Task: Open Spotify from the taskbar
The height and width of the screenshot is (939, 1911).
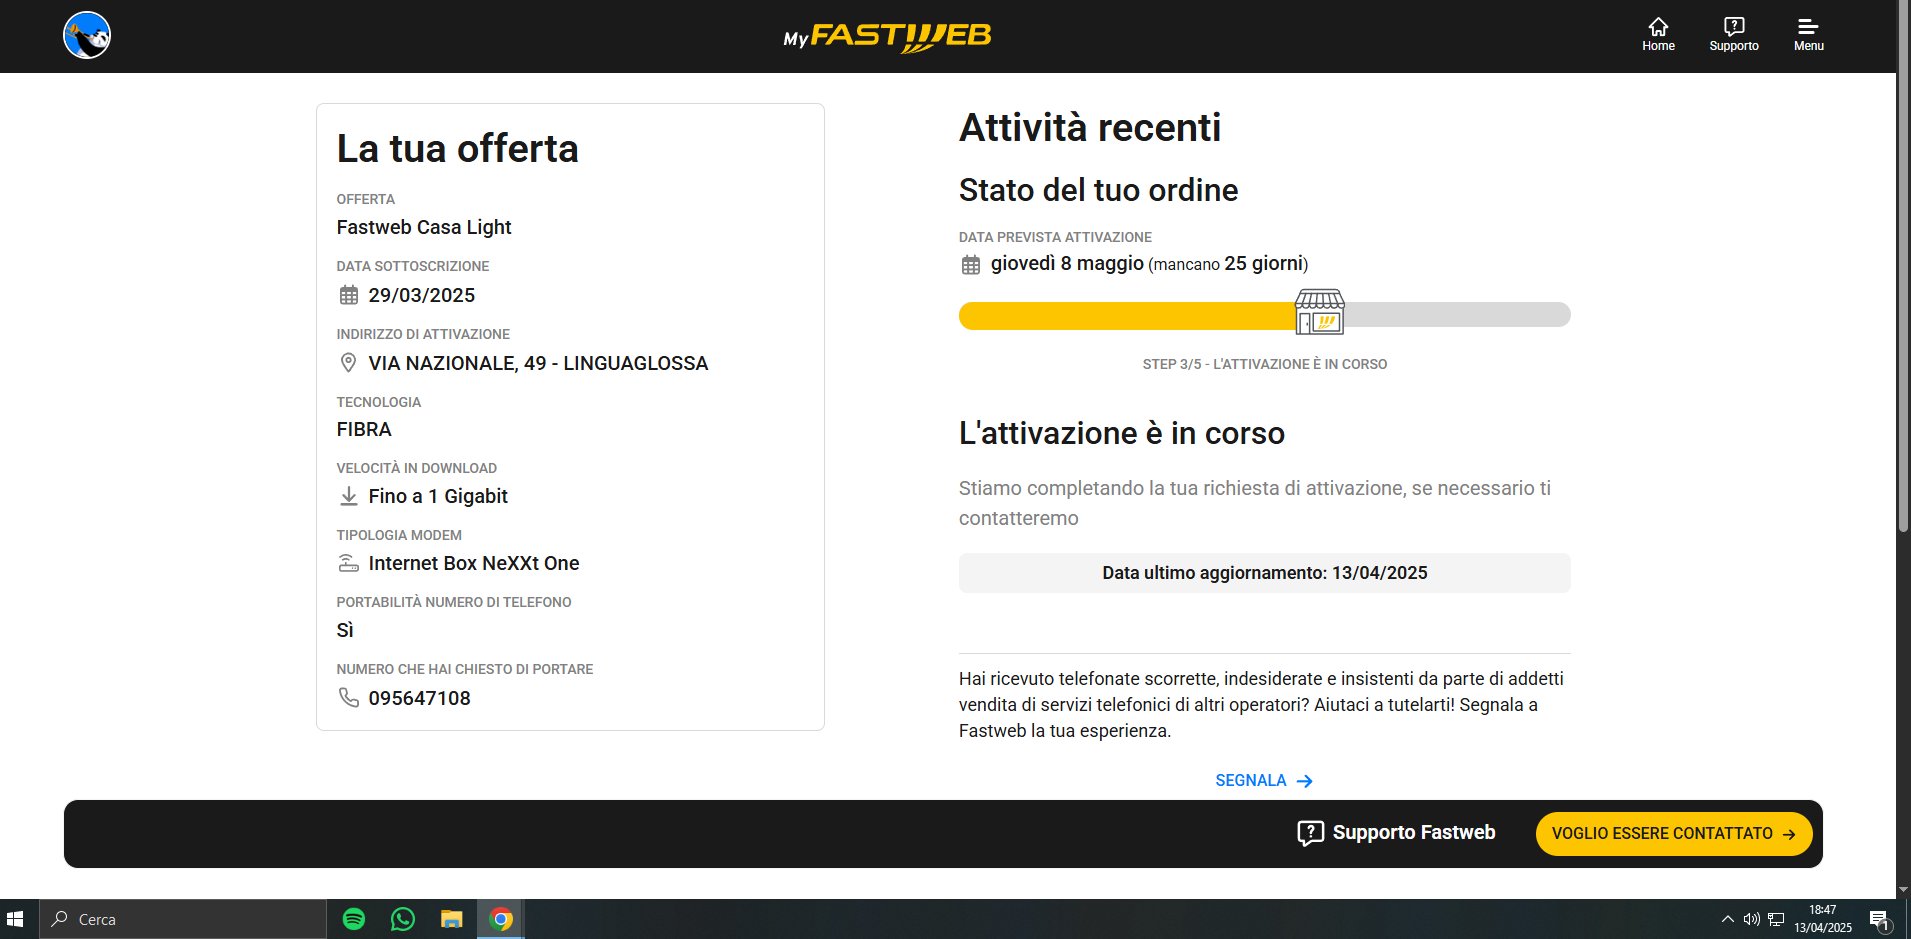Action: 354,919
